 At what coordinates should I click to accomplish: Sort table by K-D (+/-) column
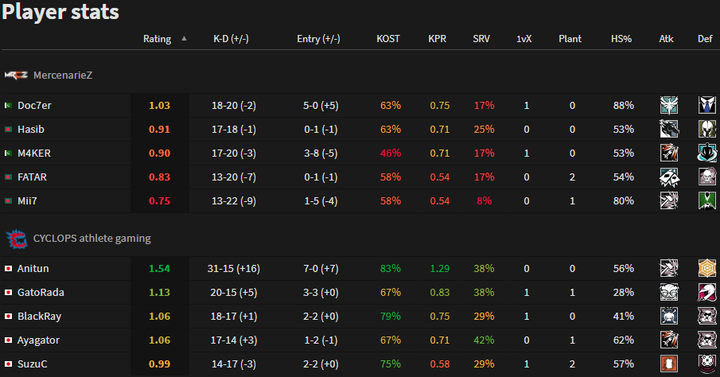pos(231,39)
